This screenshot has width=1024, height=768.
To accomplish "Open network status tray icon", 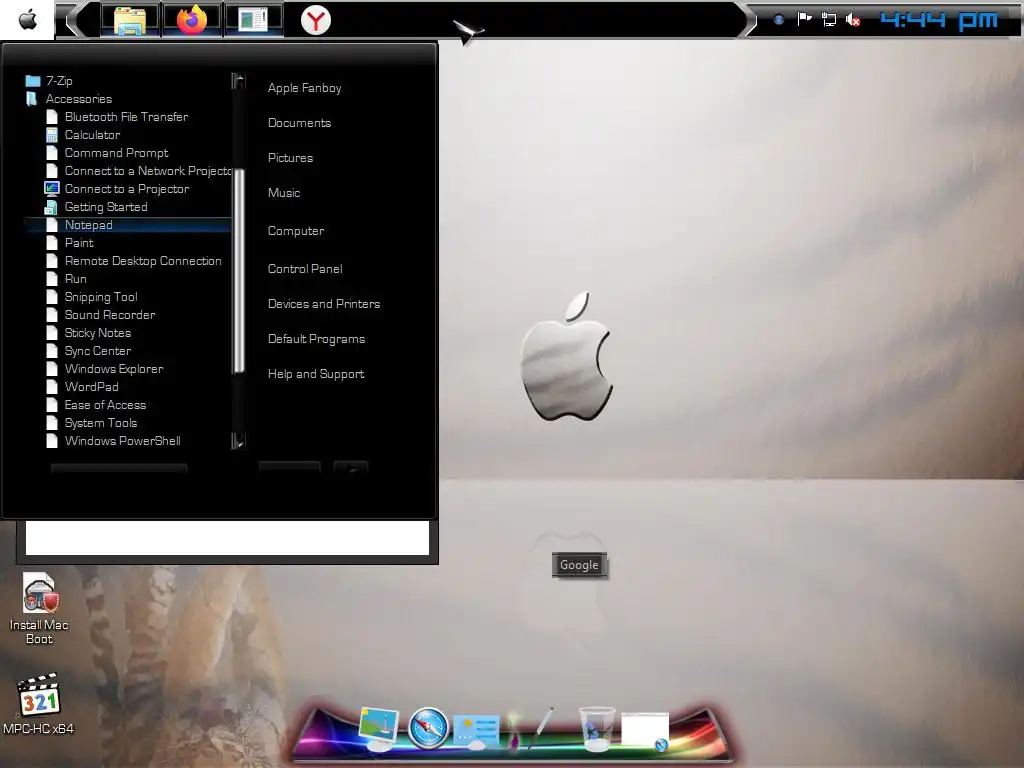I will (x=829, y=20).
